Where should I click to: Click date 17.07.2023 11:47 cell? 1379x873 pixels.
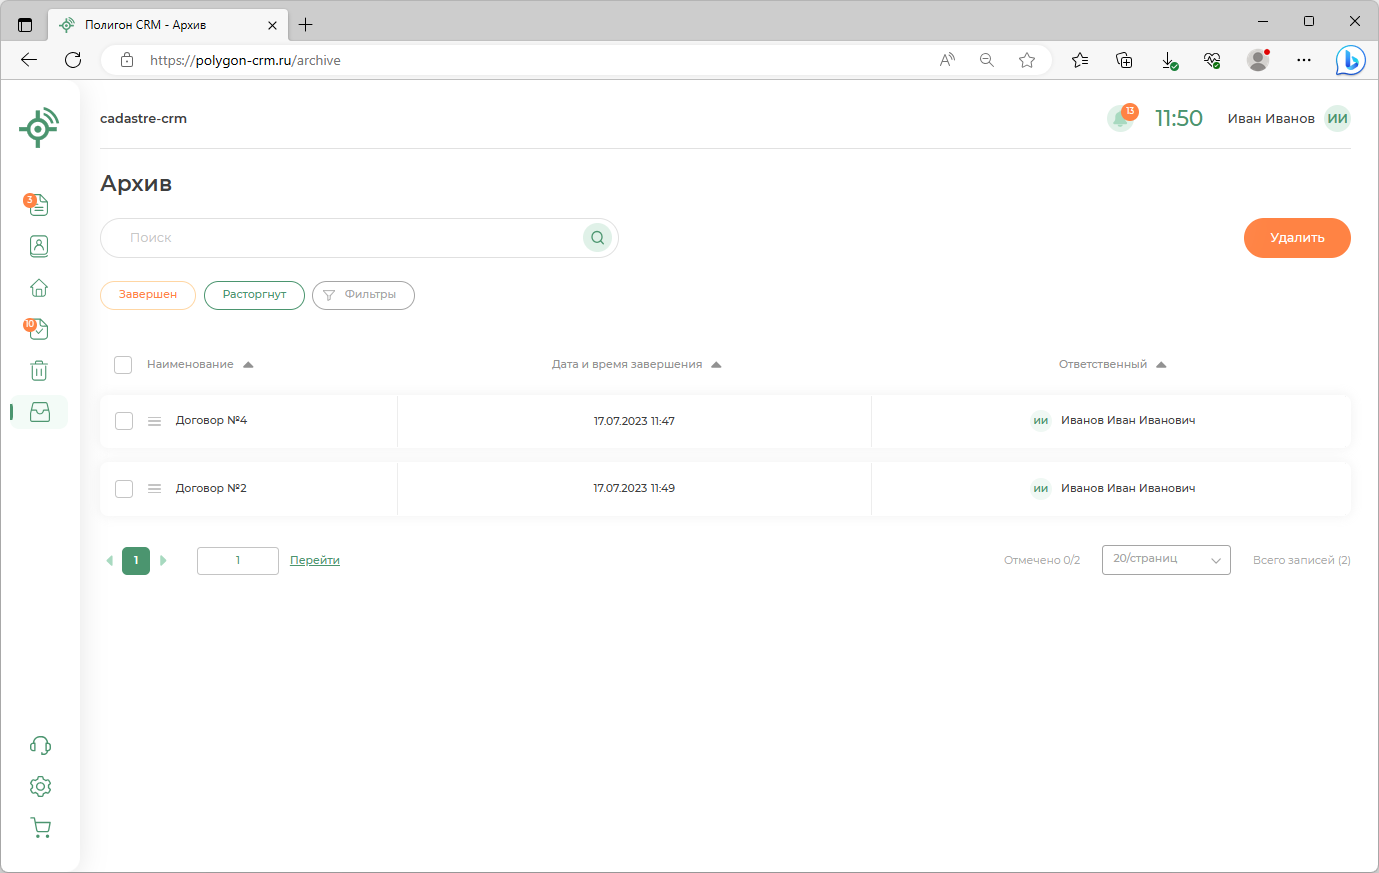tap(634, 421)
